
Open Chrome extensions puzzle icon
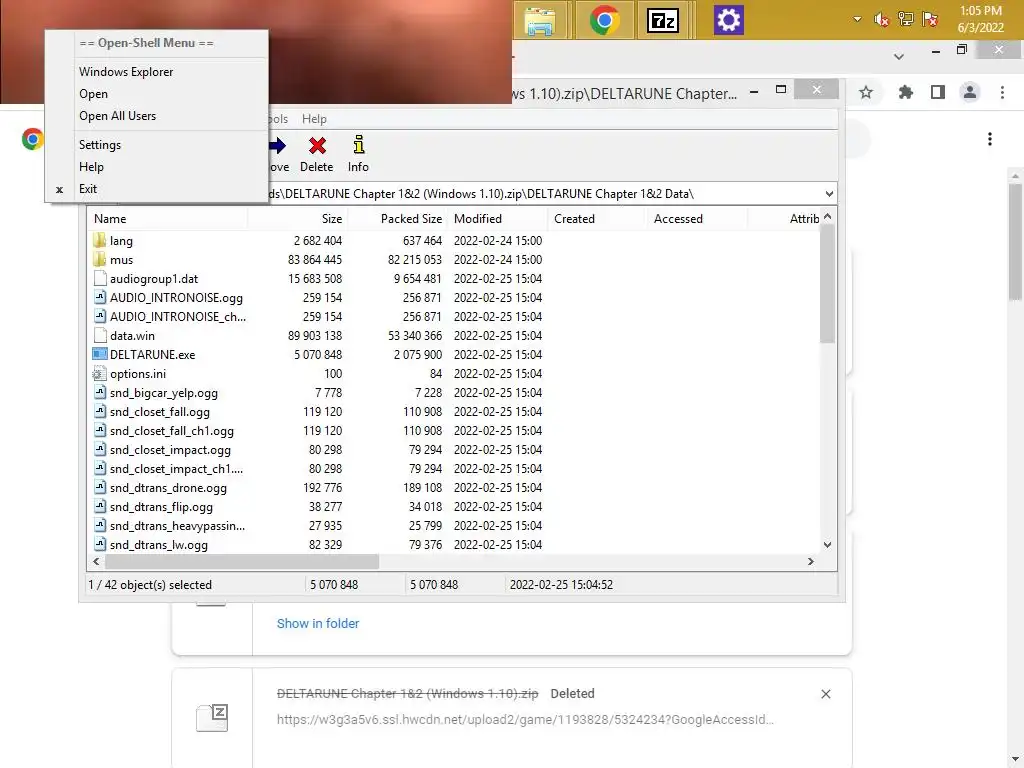click(905, 93)
